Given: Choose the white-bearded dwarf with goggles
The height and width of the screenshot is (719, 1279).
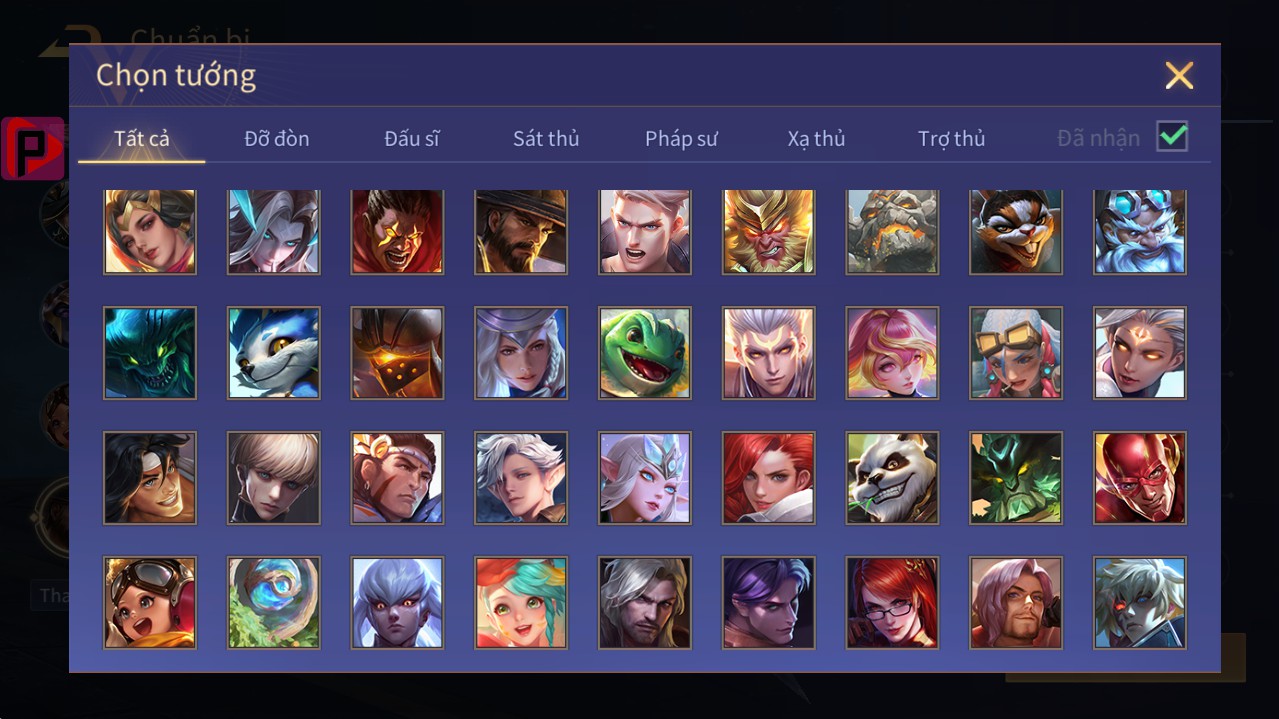Looking at the screenshot, I should pos(1140,231).
